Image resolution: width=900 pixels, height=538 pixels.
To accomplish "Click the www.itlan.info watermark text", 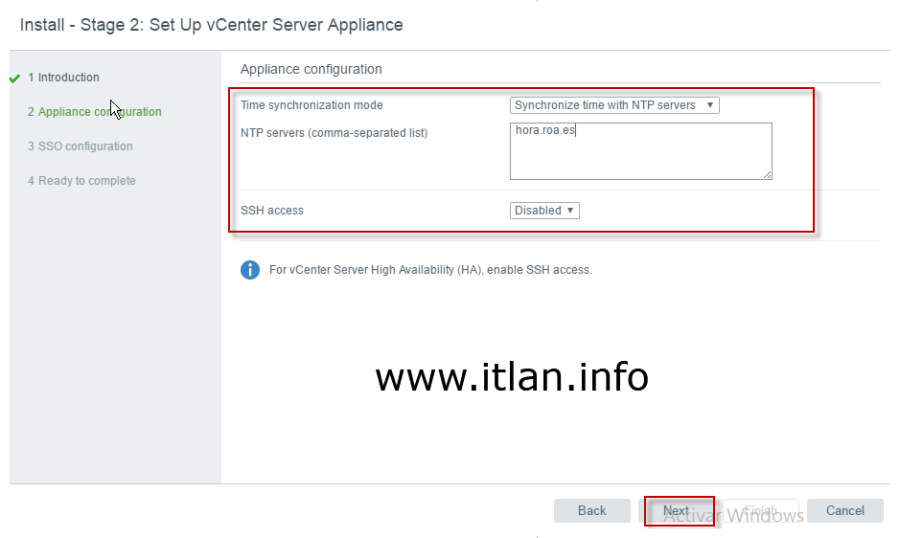I will pyautogui.click(x=511, y=377).
